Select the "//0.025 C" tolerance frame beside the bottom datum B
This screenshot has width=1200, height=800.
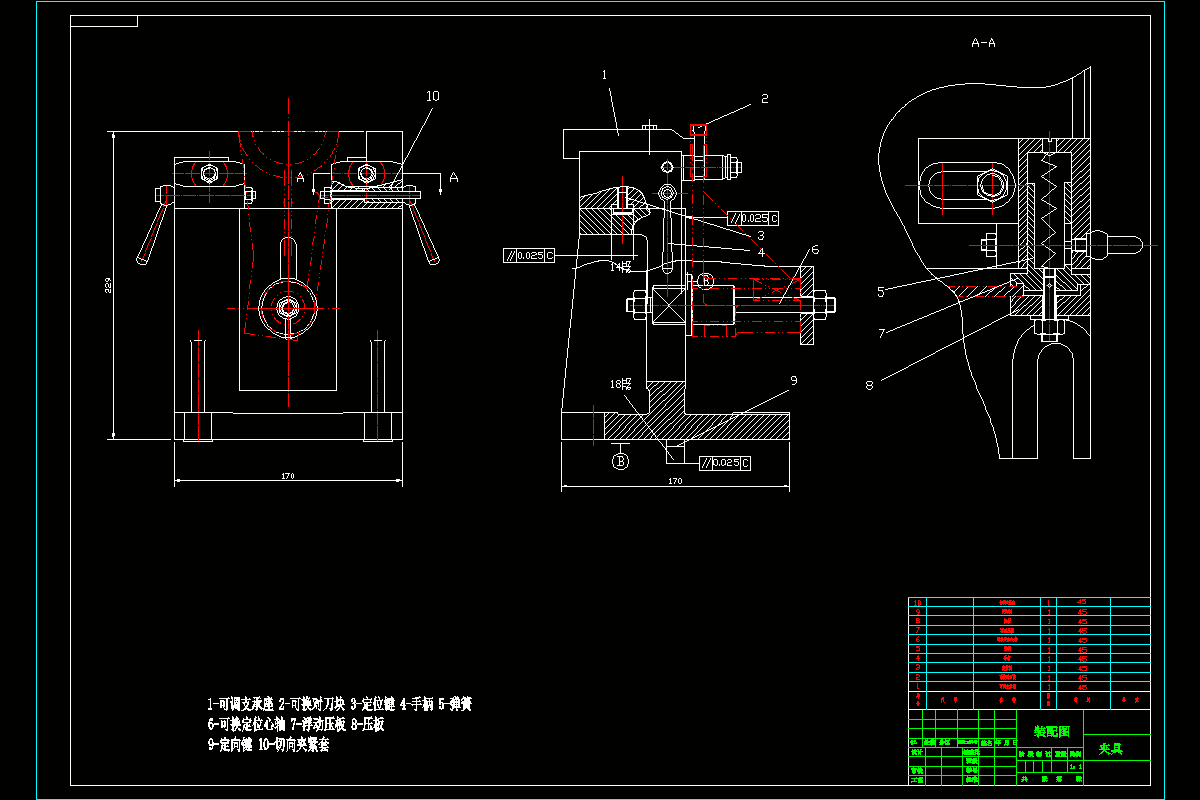[725, 463]
